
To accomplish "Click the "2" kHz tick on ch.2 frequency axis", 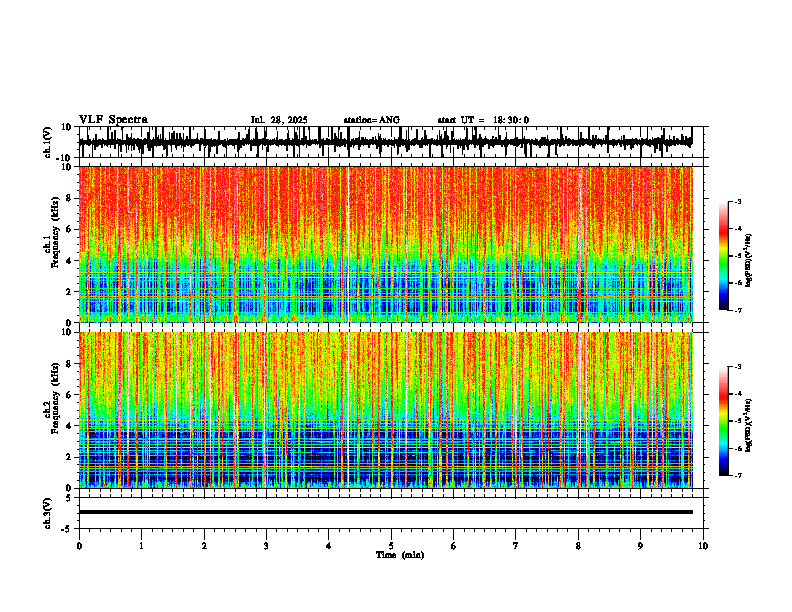I will [x=69, y=457].
